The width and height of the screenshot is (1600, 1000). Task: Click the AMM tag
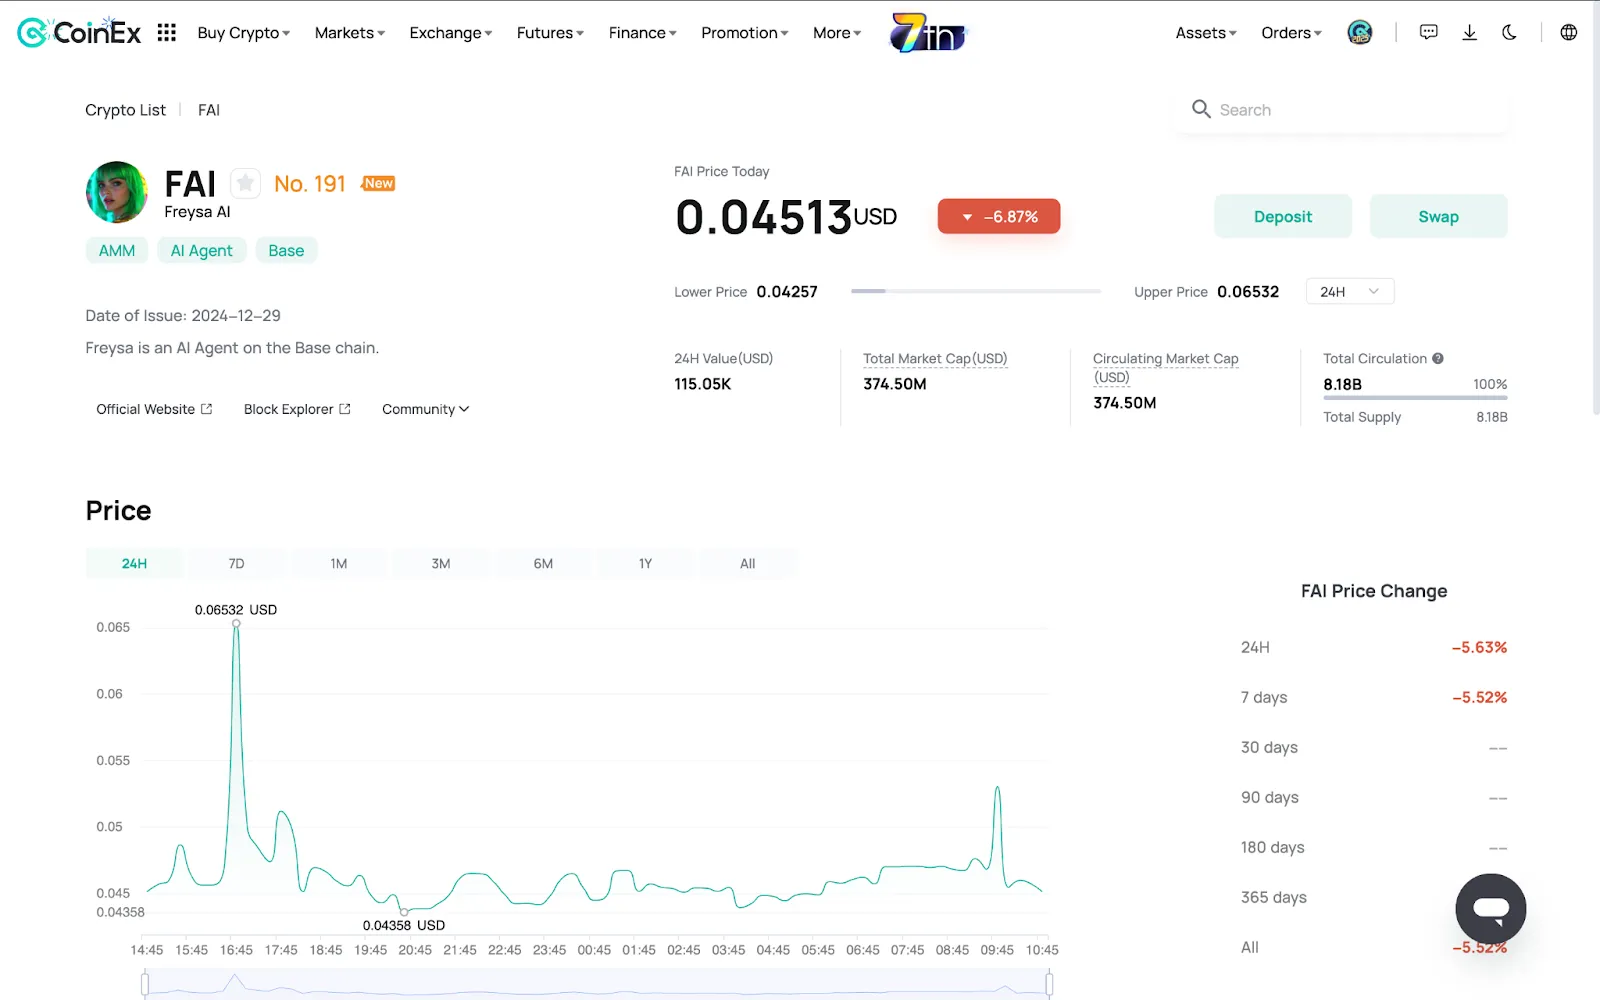(x=117, y=250)
